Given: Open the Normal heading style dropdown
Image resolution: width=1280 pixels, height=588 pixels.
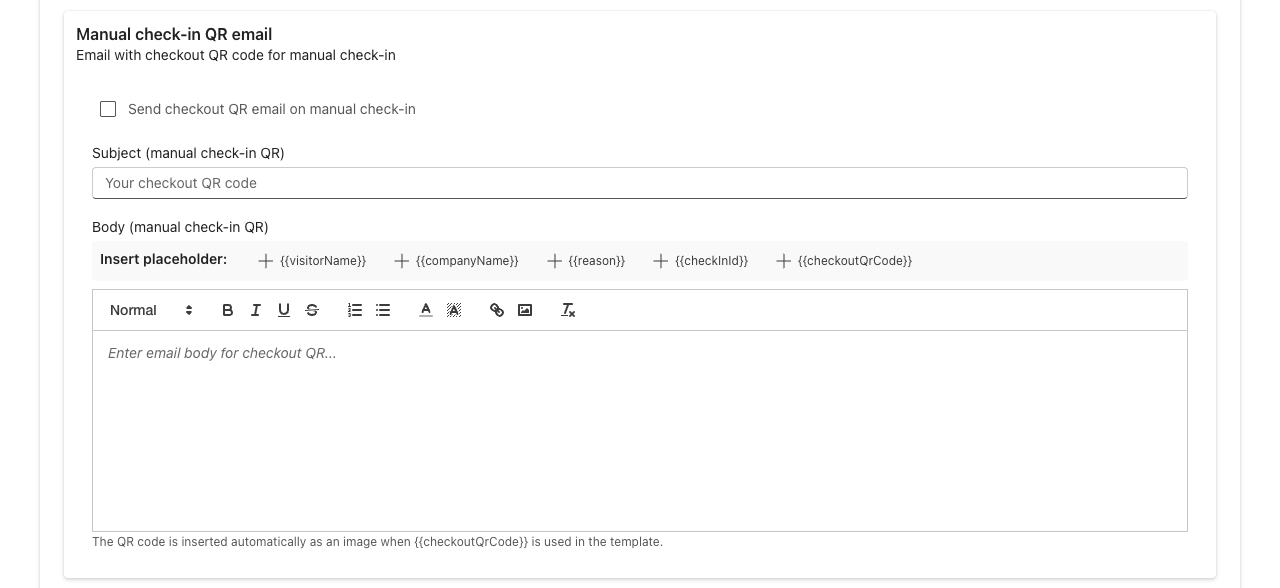Looking at the screenshot, I should point(151,310).
